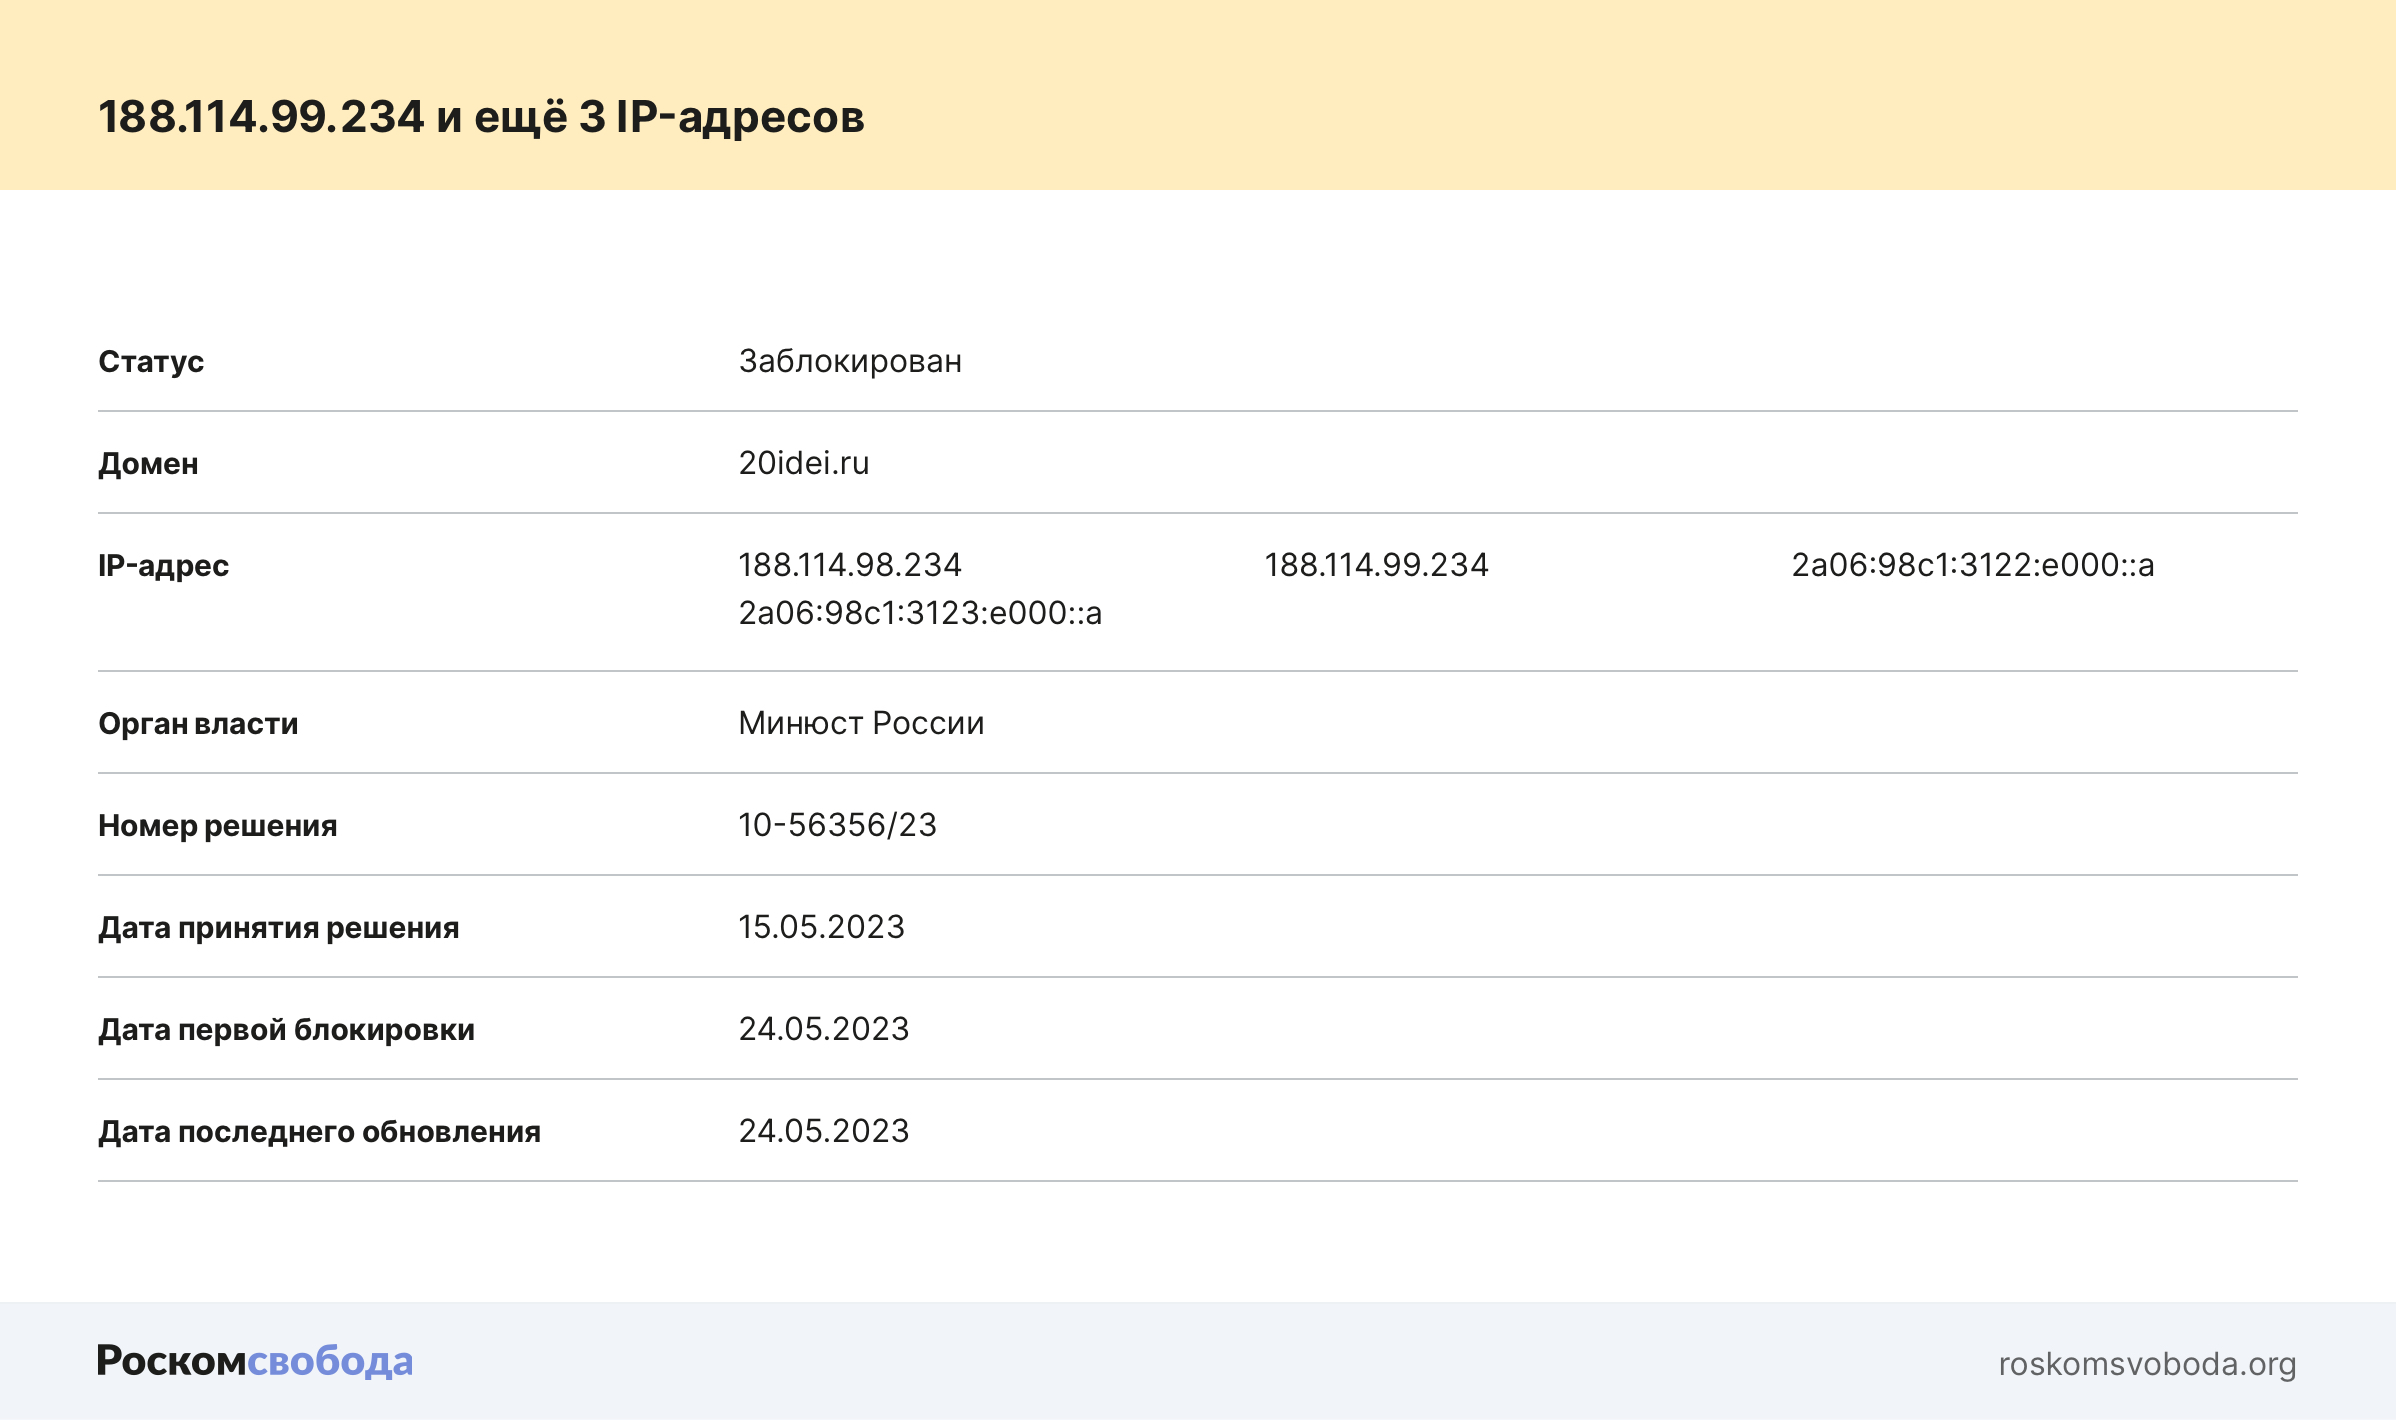Click the Статус row label
2396x1420 pixels.
click(151, 361)
